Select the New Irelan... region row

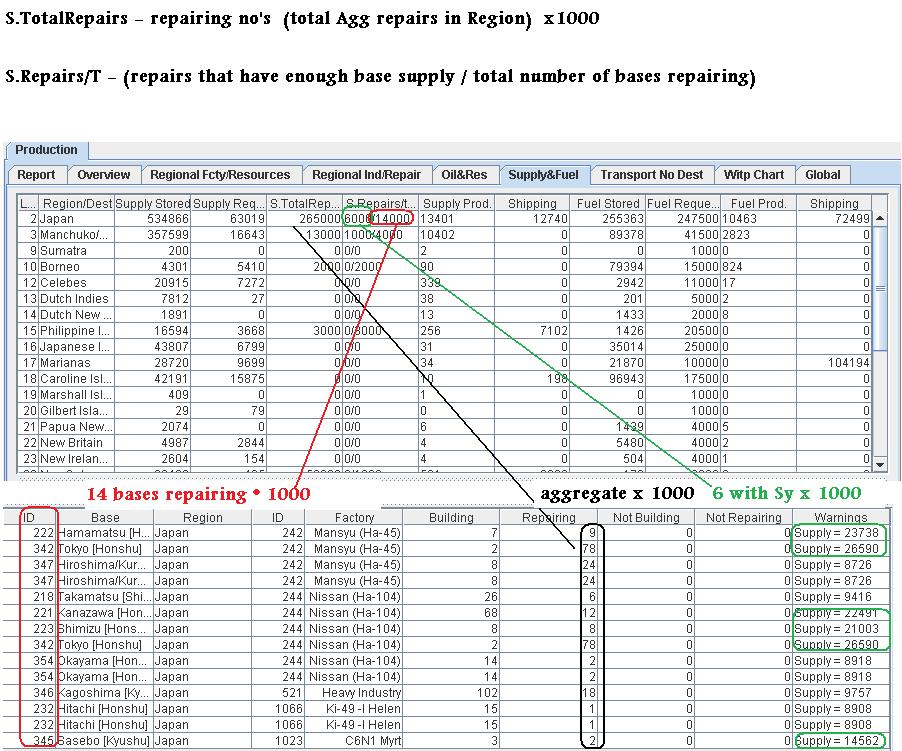[445, 459]
